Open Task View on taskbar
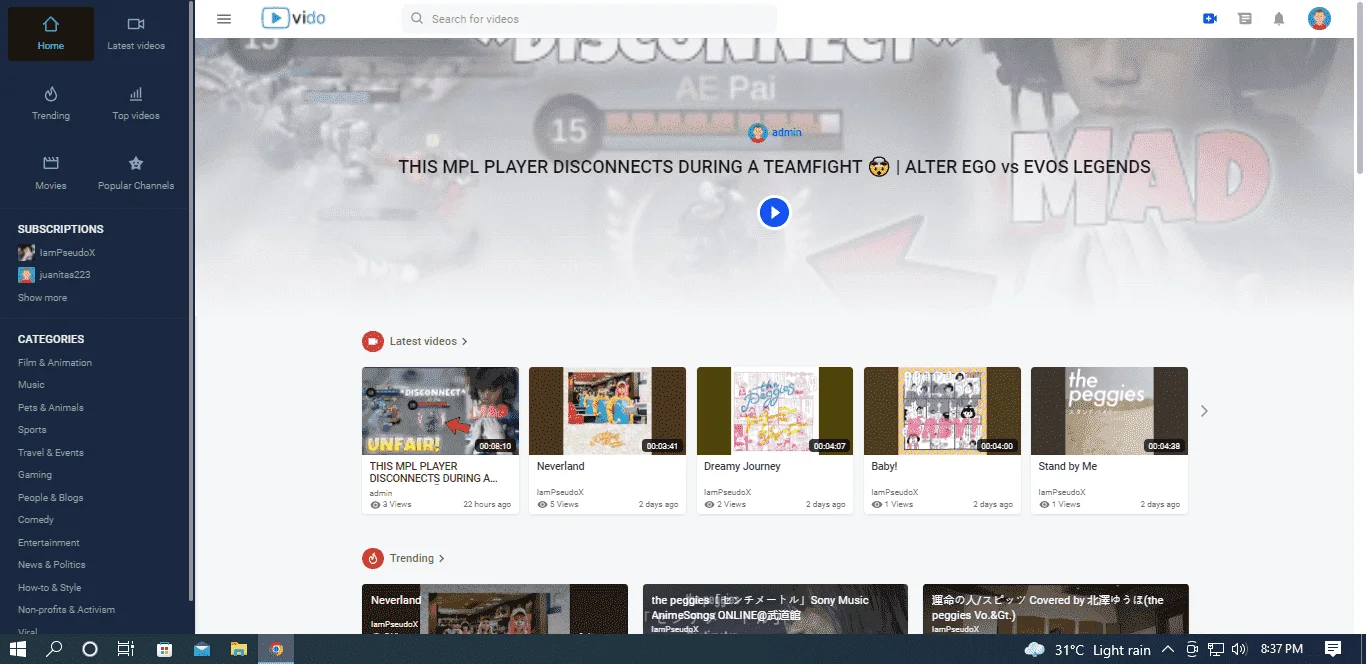This screenshot has height=664, width=1366. pos(126,649)
